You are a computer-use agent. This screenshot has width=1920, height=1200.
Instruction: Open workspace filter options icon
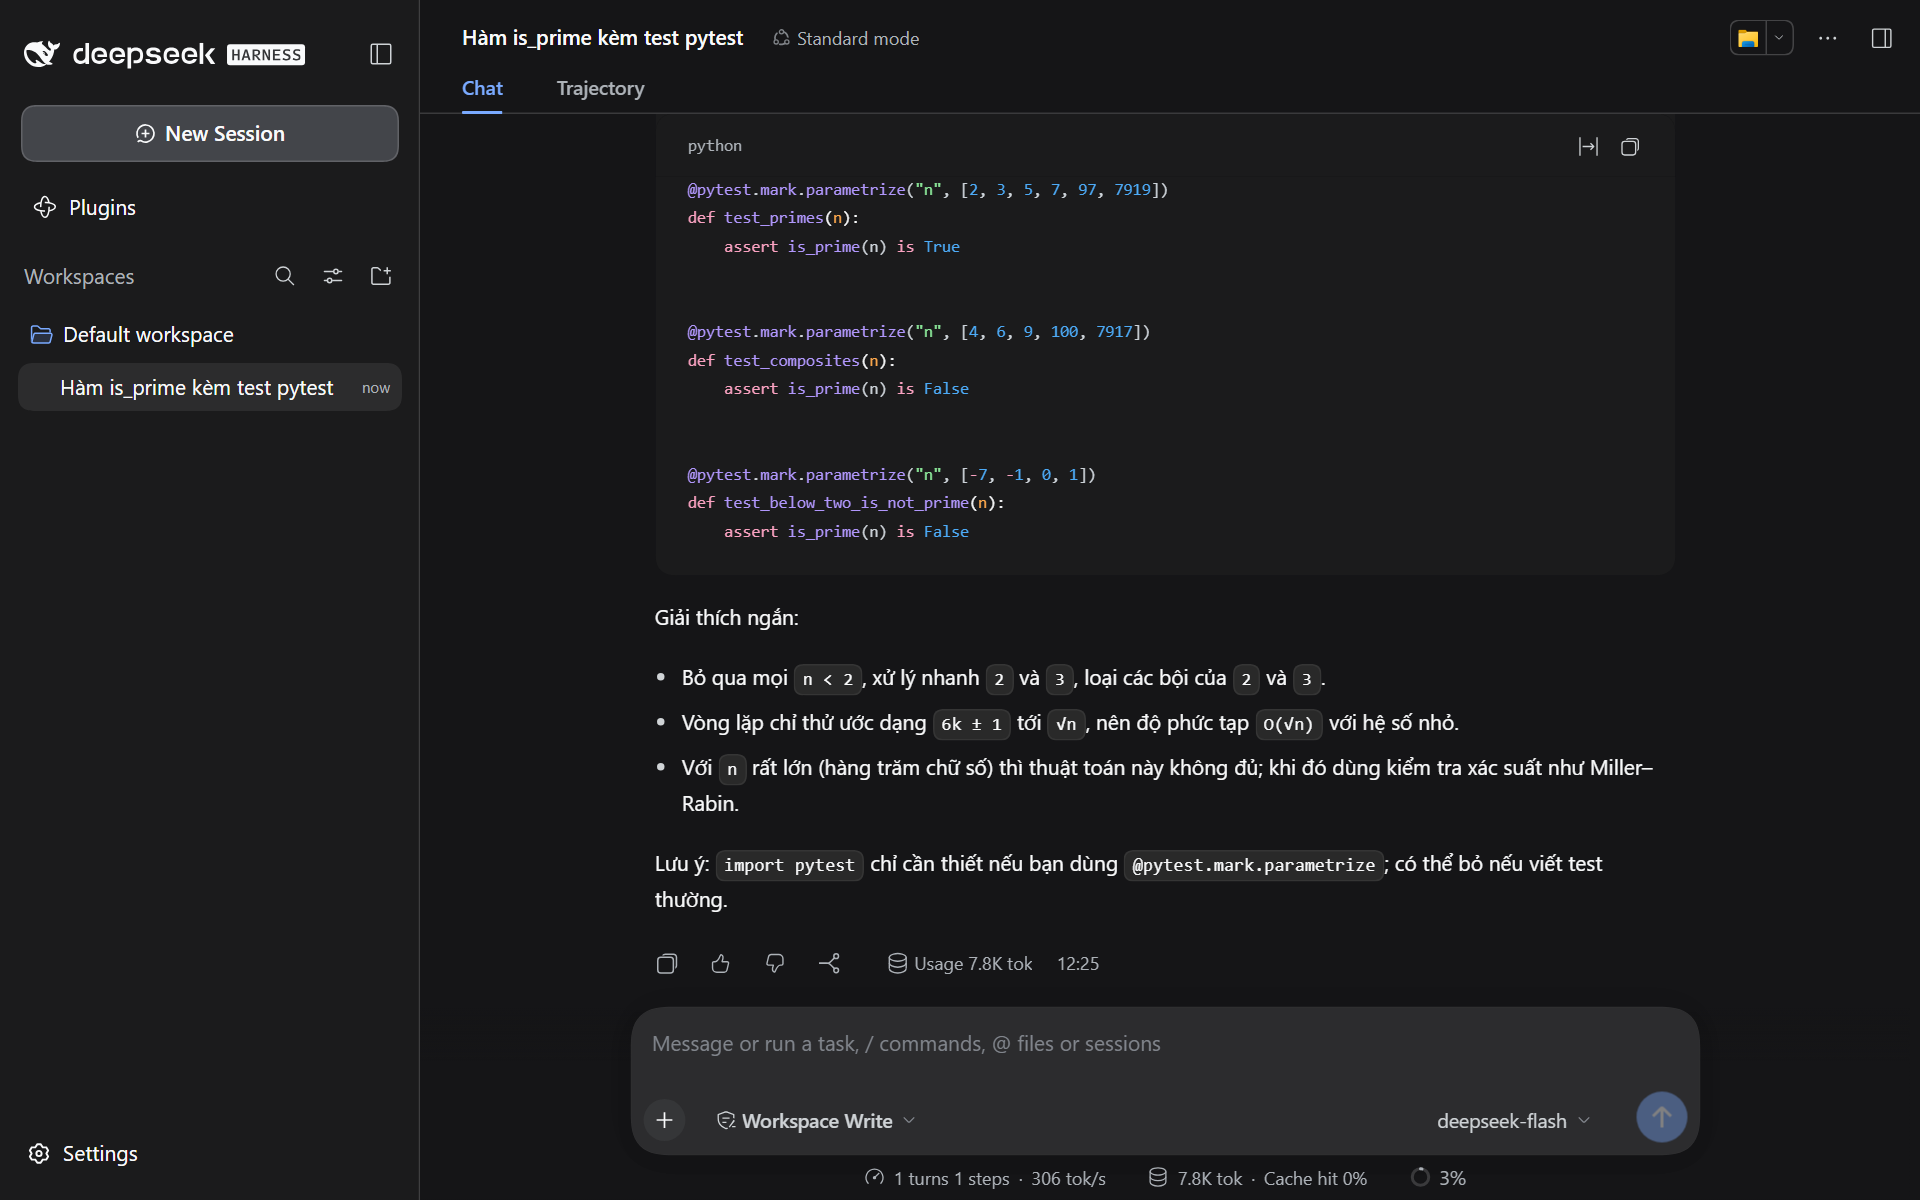pos(333,276)
